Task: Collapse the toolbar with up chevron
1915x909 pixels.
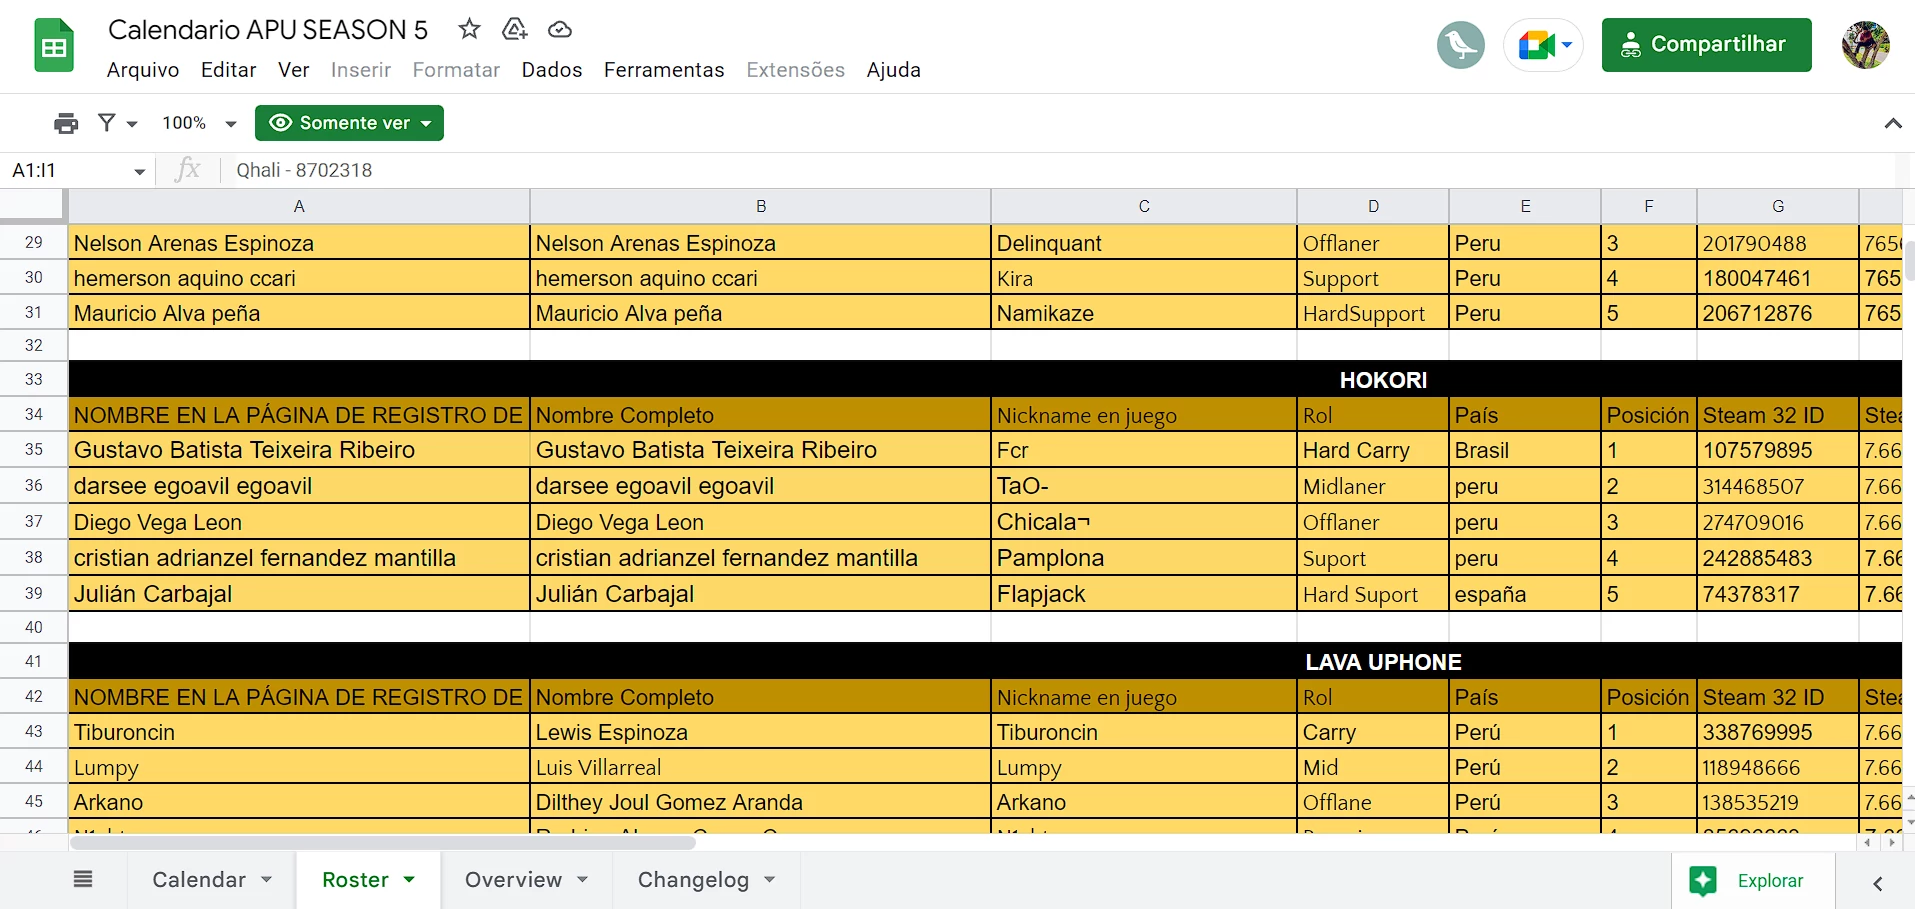Action: [1892, 123]
